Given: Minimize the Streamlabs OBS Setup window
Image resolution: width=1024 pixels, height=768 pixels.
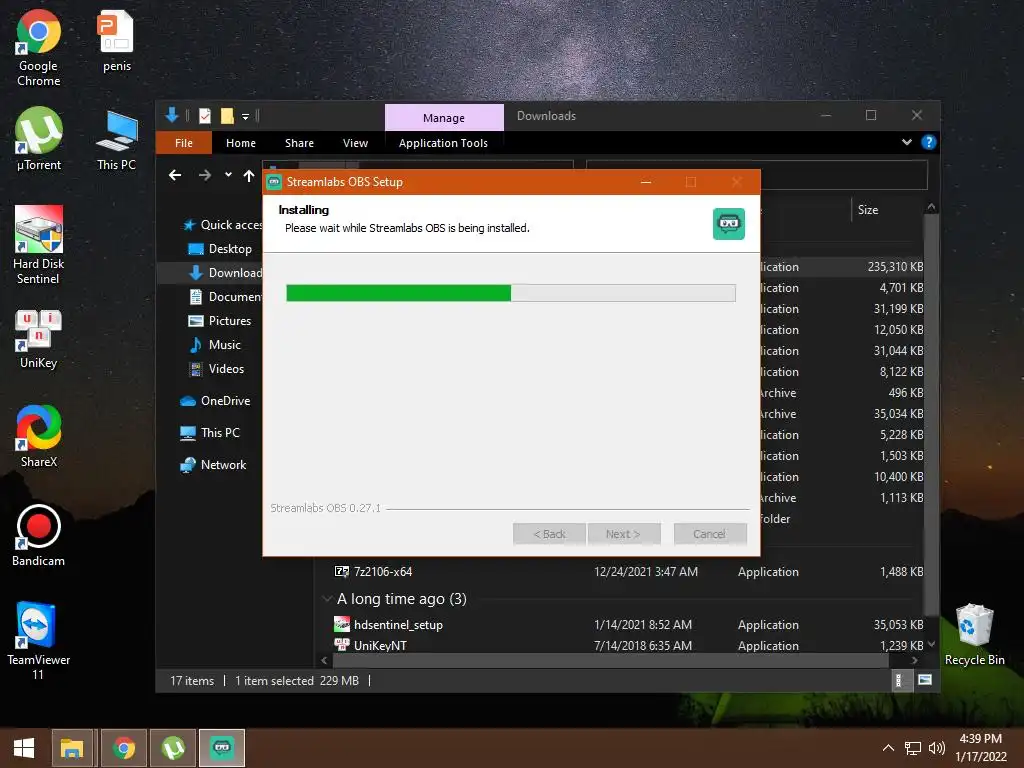Looking at the screenshot, I should point(646,182).
